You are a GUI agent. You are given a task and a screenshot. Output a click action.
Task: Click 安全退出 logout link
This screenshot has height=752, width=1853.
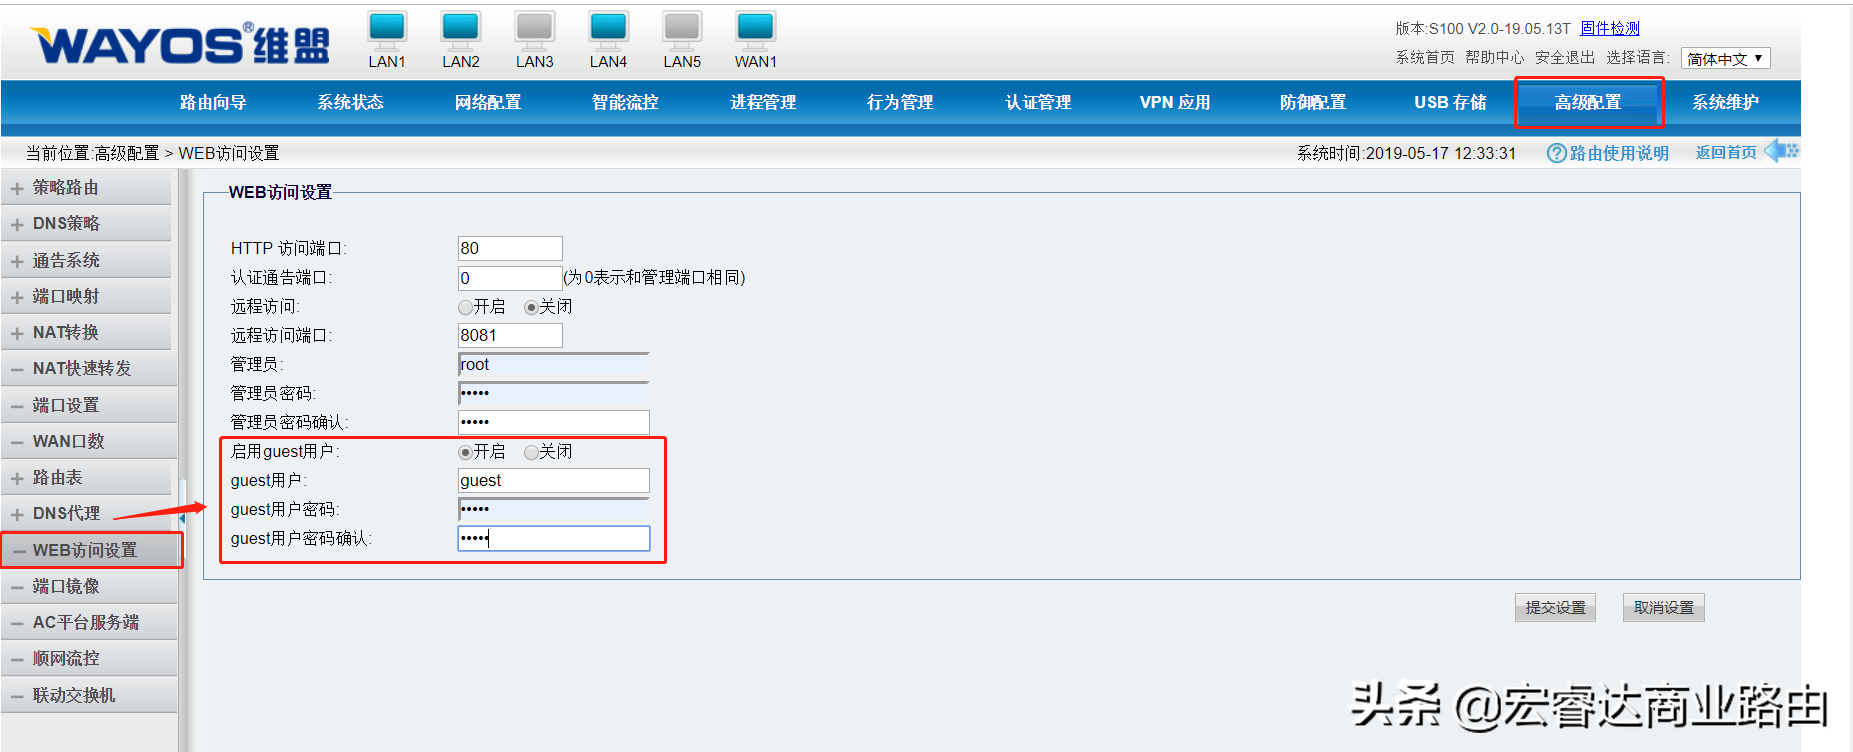point(1565,58)
